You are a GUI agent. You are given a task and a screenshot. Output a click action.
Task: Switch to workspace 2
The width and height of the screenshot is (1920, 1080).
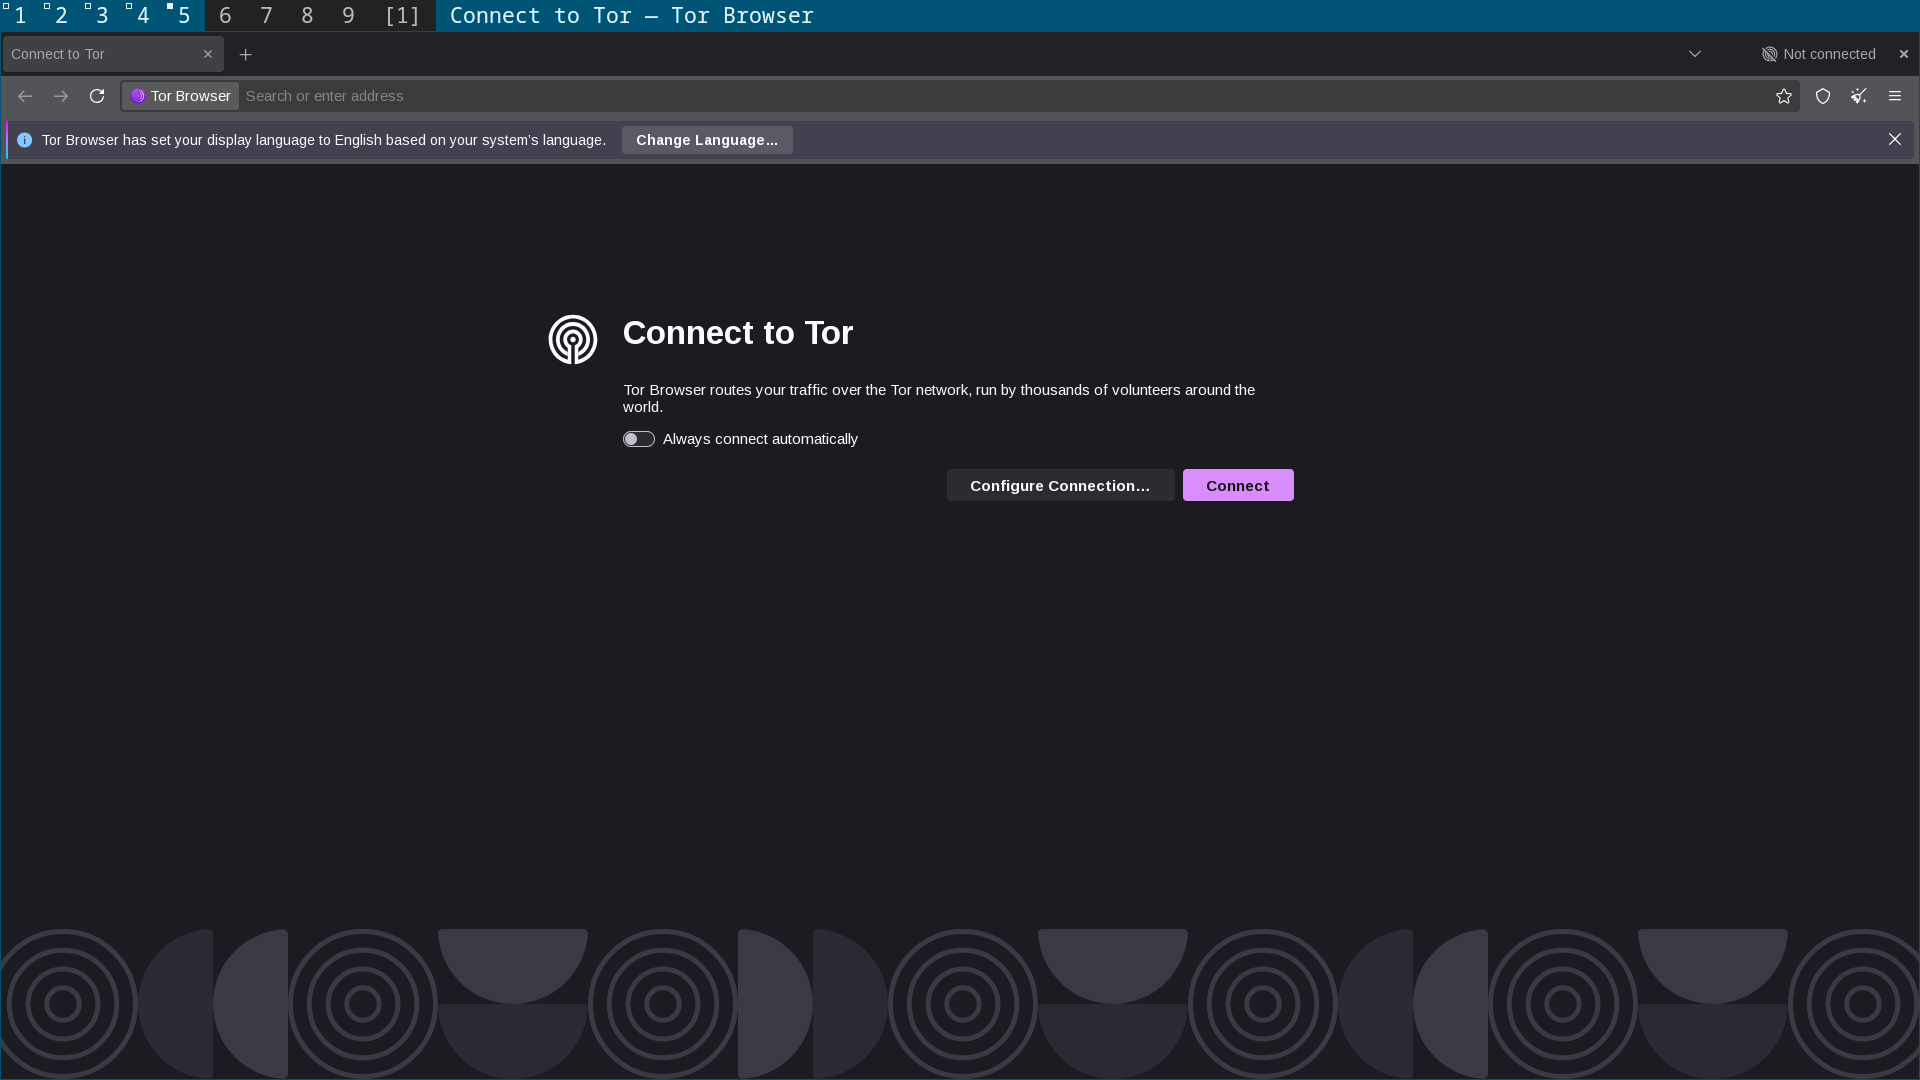tap(61, 16)
